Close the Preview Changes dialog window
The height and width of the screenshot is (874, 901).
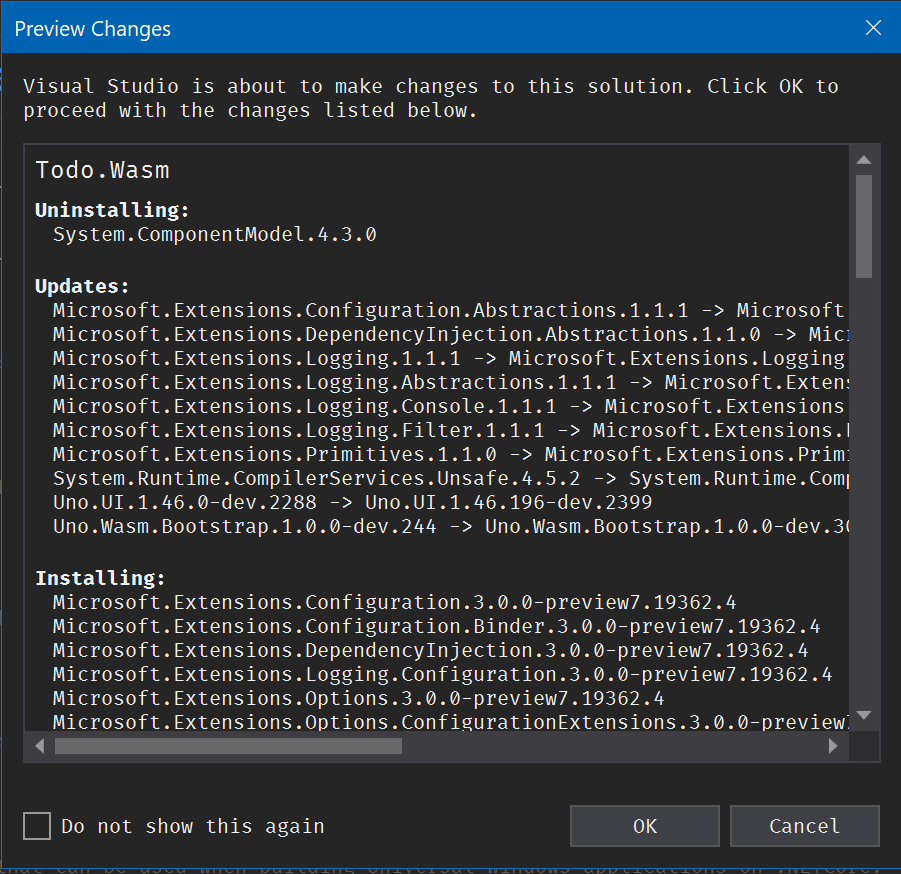[873, 27]
